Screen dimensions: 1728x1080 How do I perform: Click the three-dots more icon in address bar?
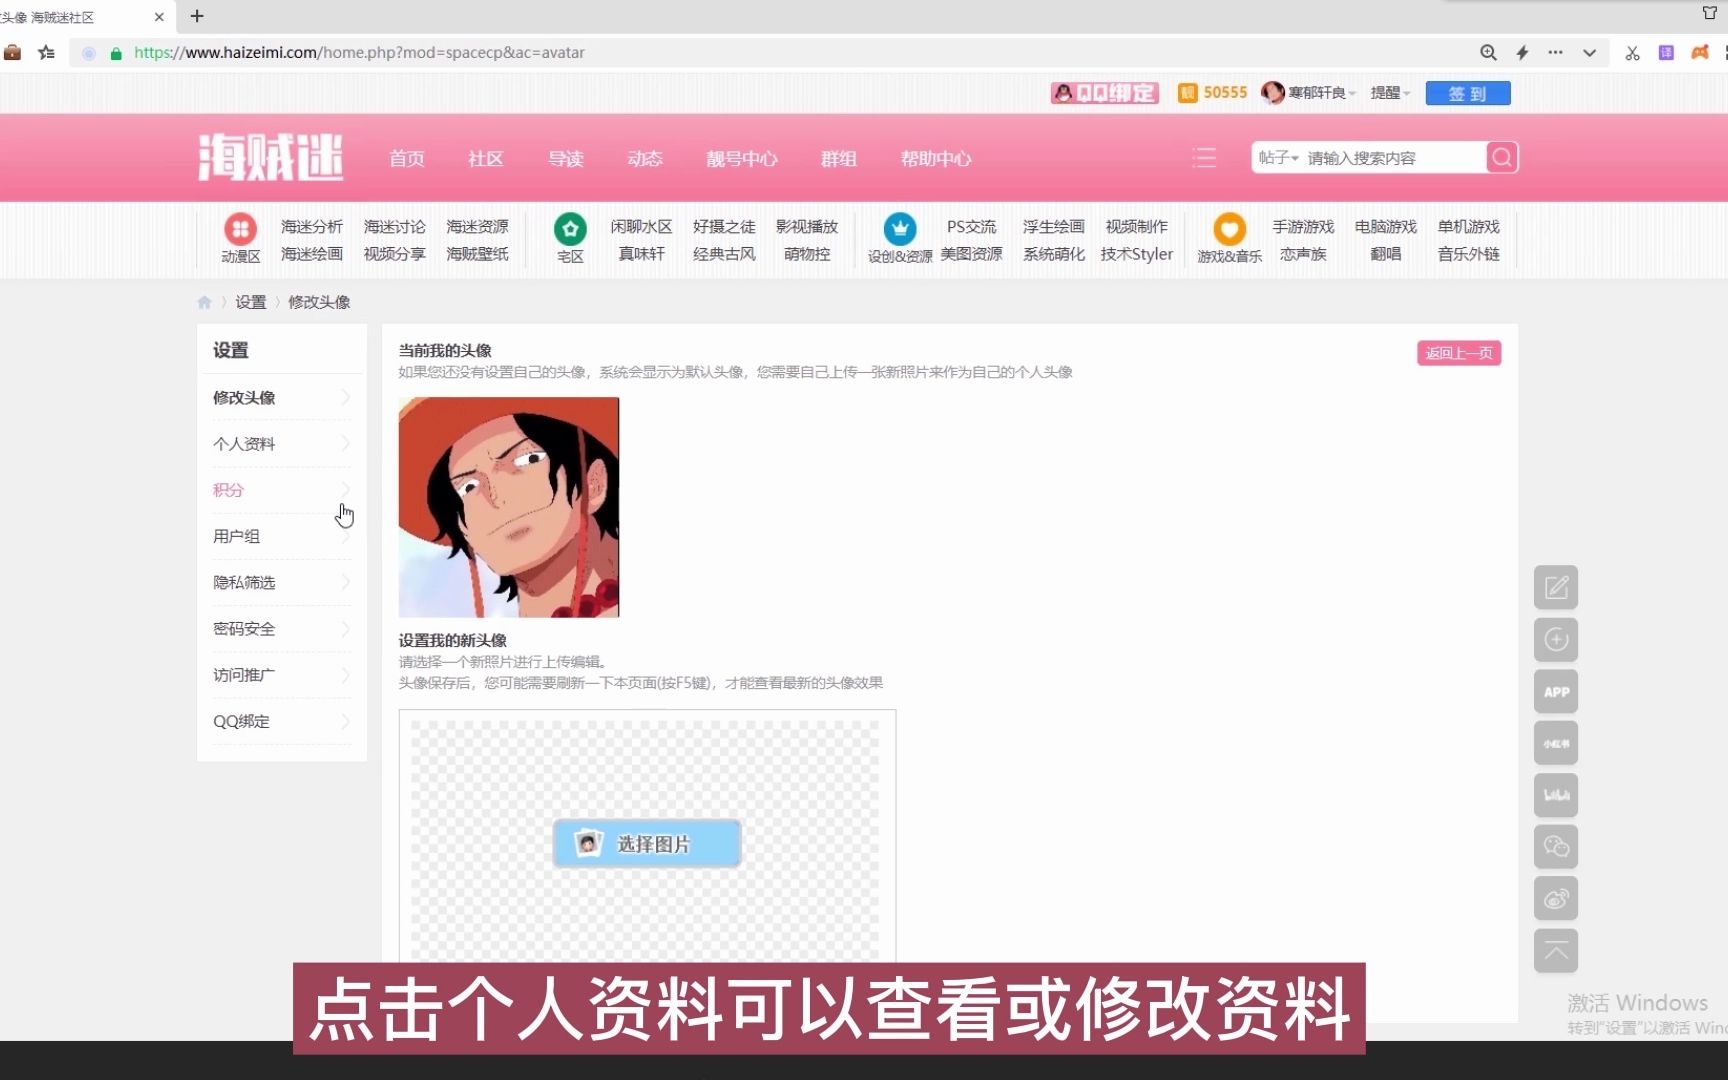tap(1555, 52)
